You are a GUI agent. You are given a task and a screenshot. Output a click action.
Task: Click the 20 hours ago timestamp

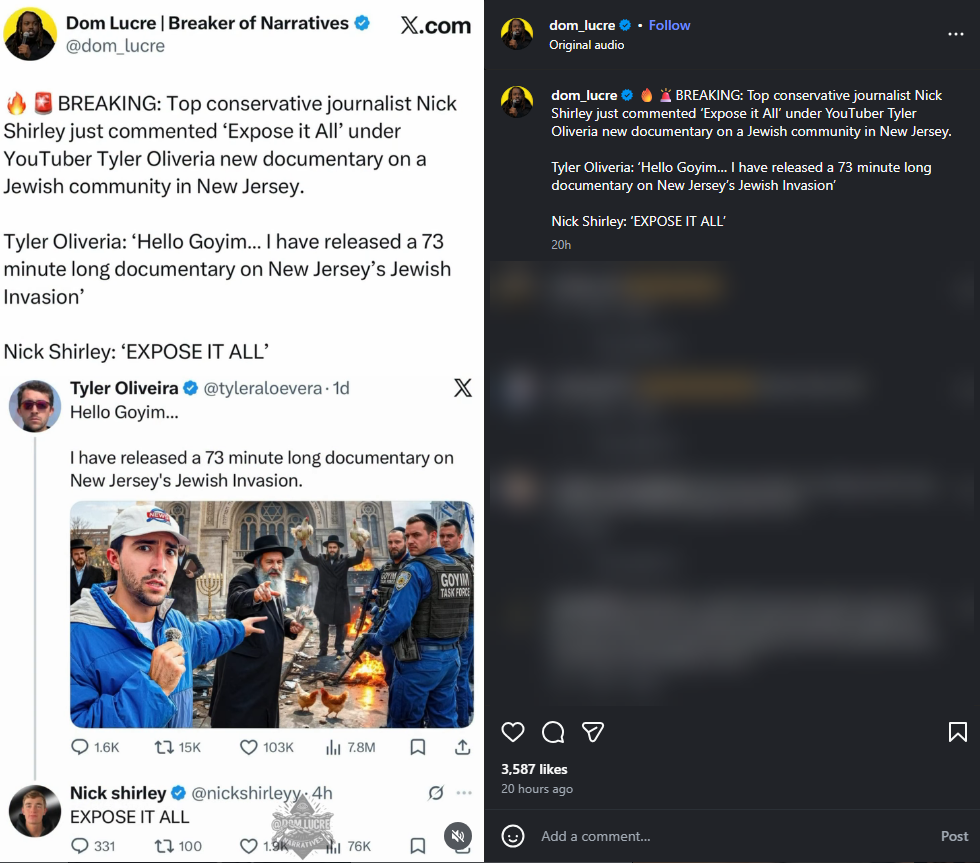[537, 789]
